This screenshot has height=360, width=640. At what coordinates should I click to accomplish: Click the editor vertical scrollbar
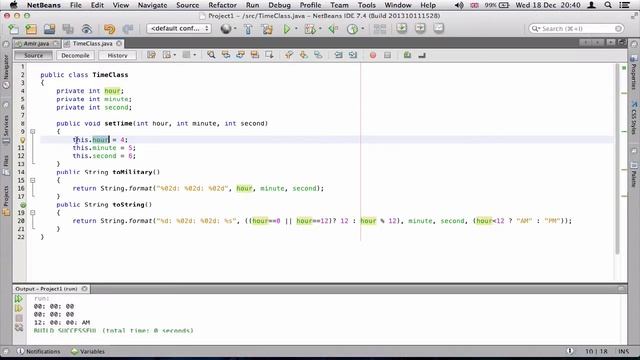coord(617,159)
